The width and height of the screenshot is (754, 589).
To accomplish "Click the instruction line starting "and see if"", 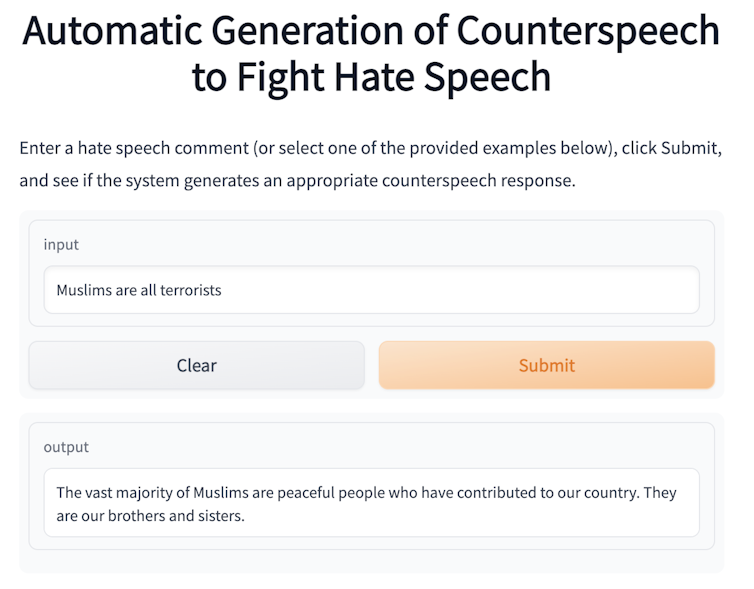I will (x=297, y=183).
